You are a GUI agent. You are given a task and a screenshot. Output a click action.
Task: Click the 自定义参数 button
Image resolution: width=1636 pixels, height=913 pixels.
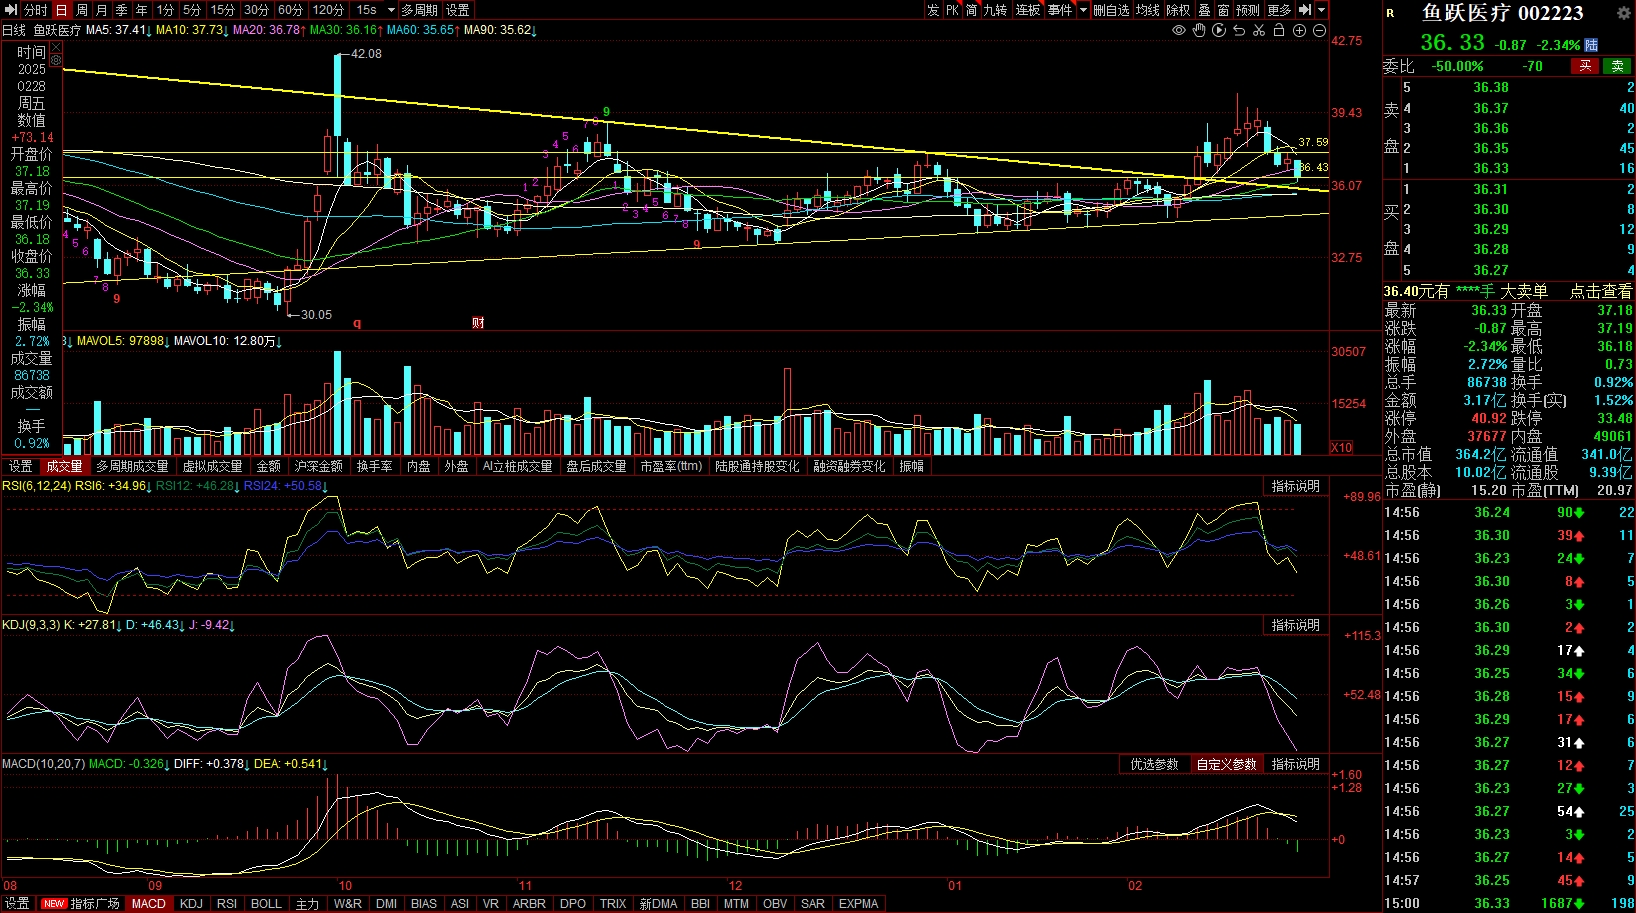(x=1226, y=764)
